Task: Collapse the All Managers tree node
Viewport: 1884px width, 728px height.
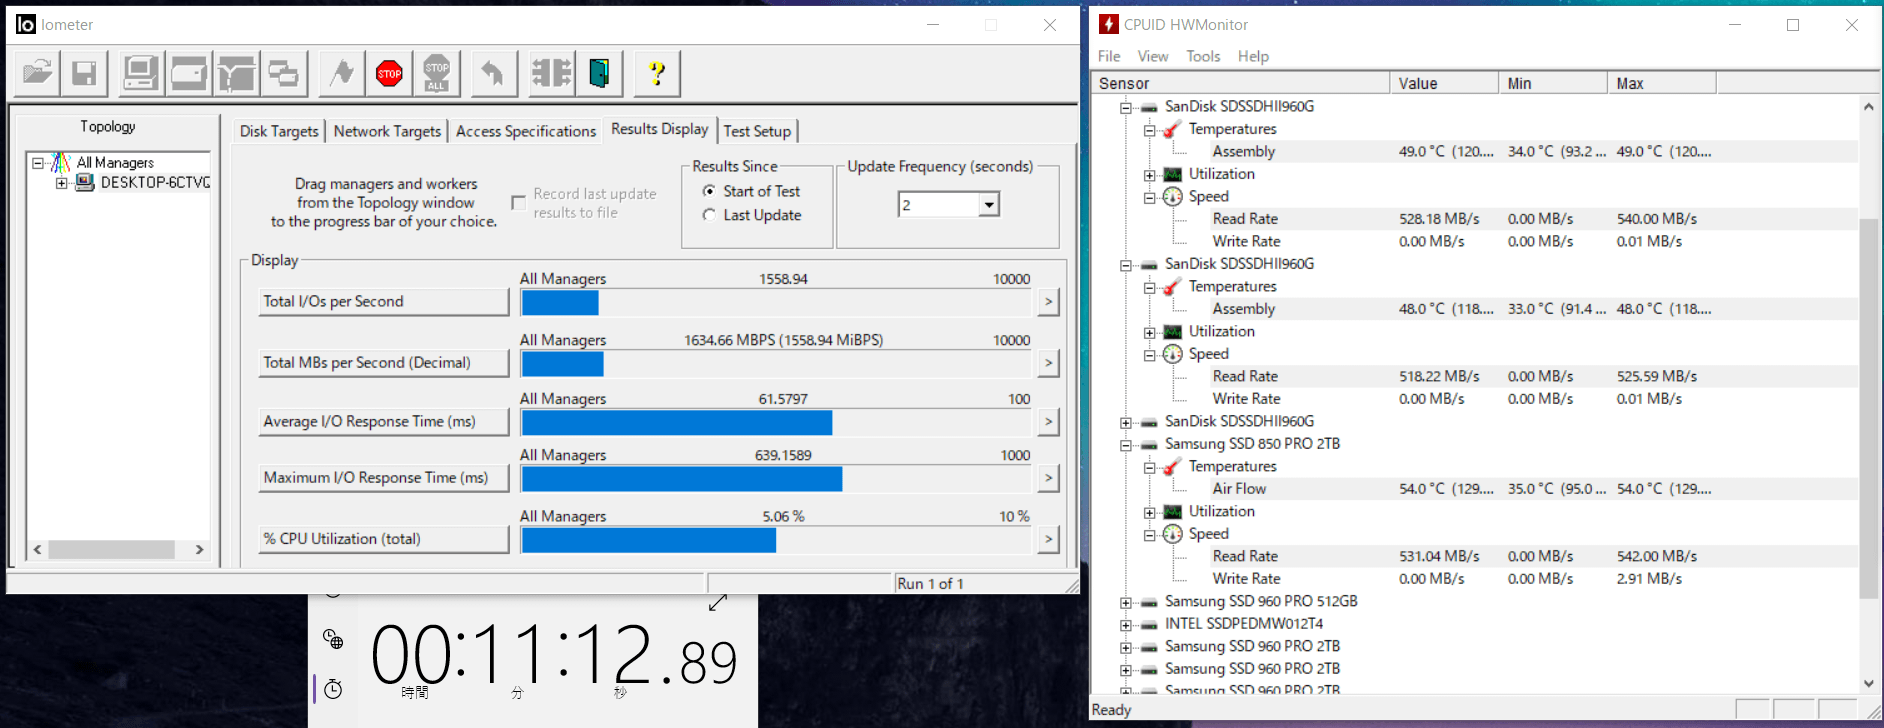Action: tap(38, 162)
